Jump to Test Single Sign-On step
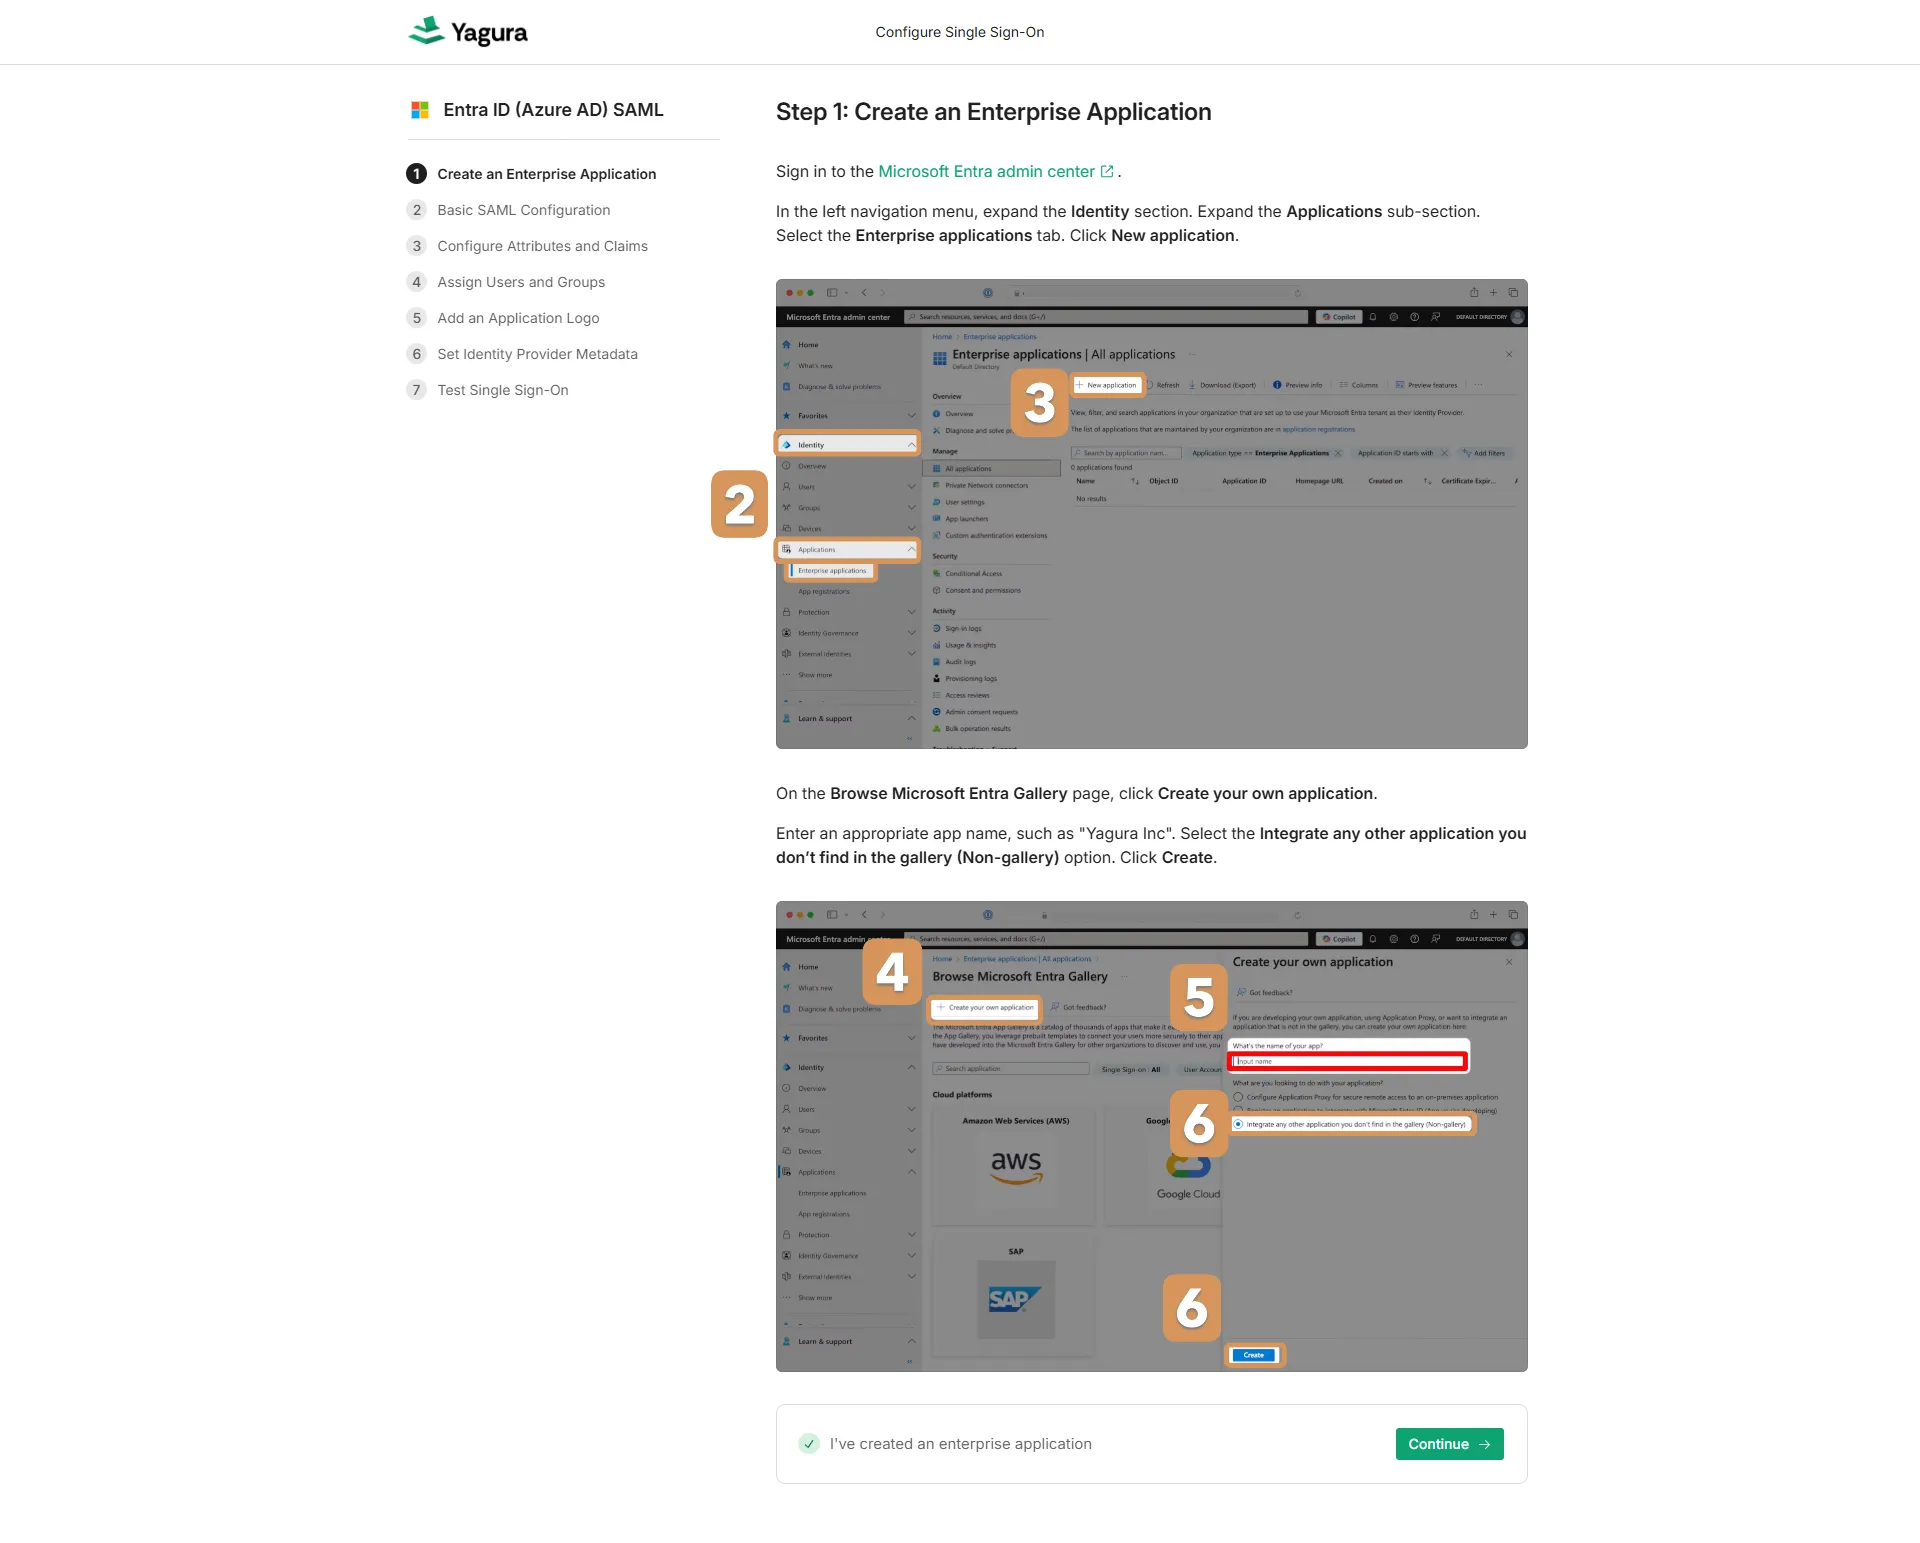The image size is (1920, 1543). 502,390
